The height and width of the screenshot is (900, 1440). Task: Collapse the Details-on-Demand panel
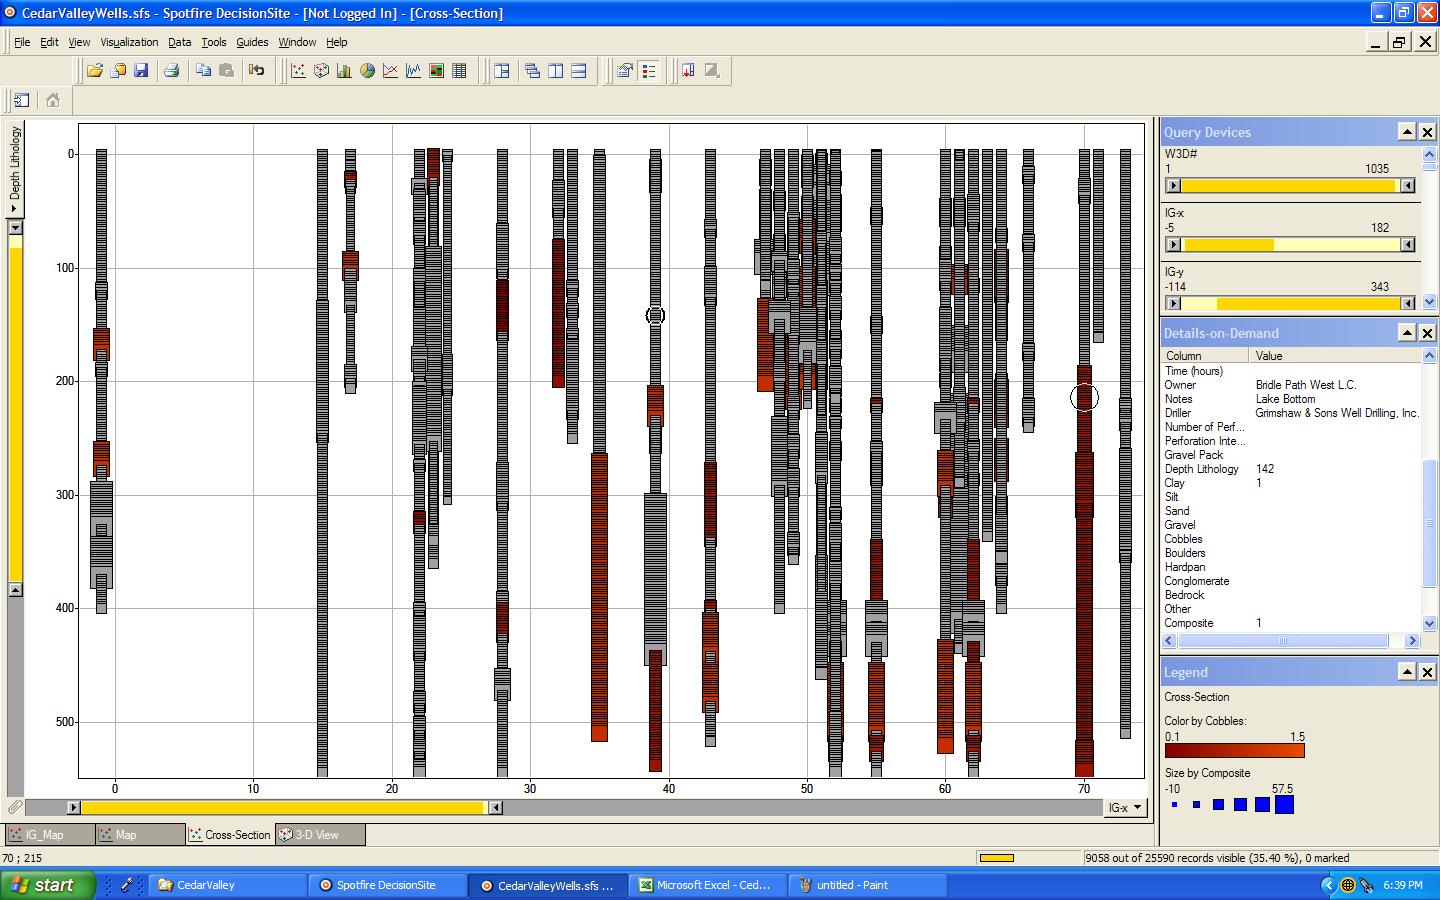(x=1407, y=333)
